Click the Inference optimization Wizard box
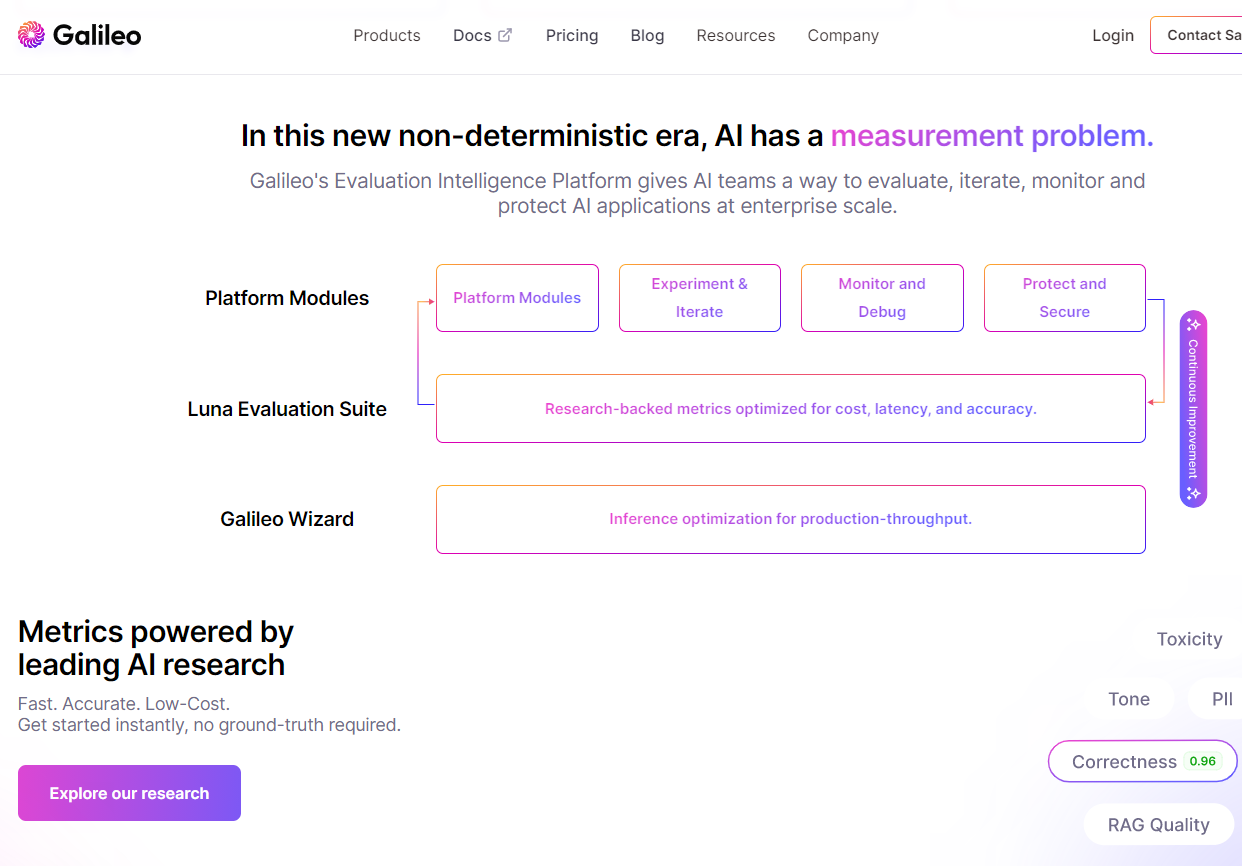1242x866 pixels. 790,519
